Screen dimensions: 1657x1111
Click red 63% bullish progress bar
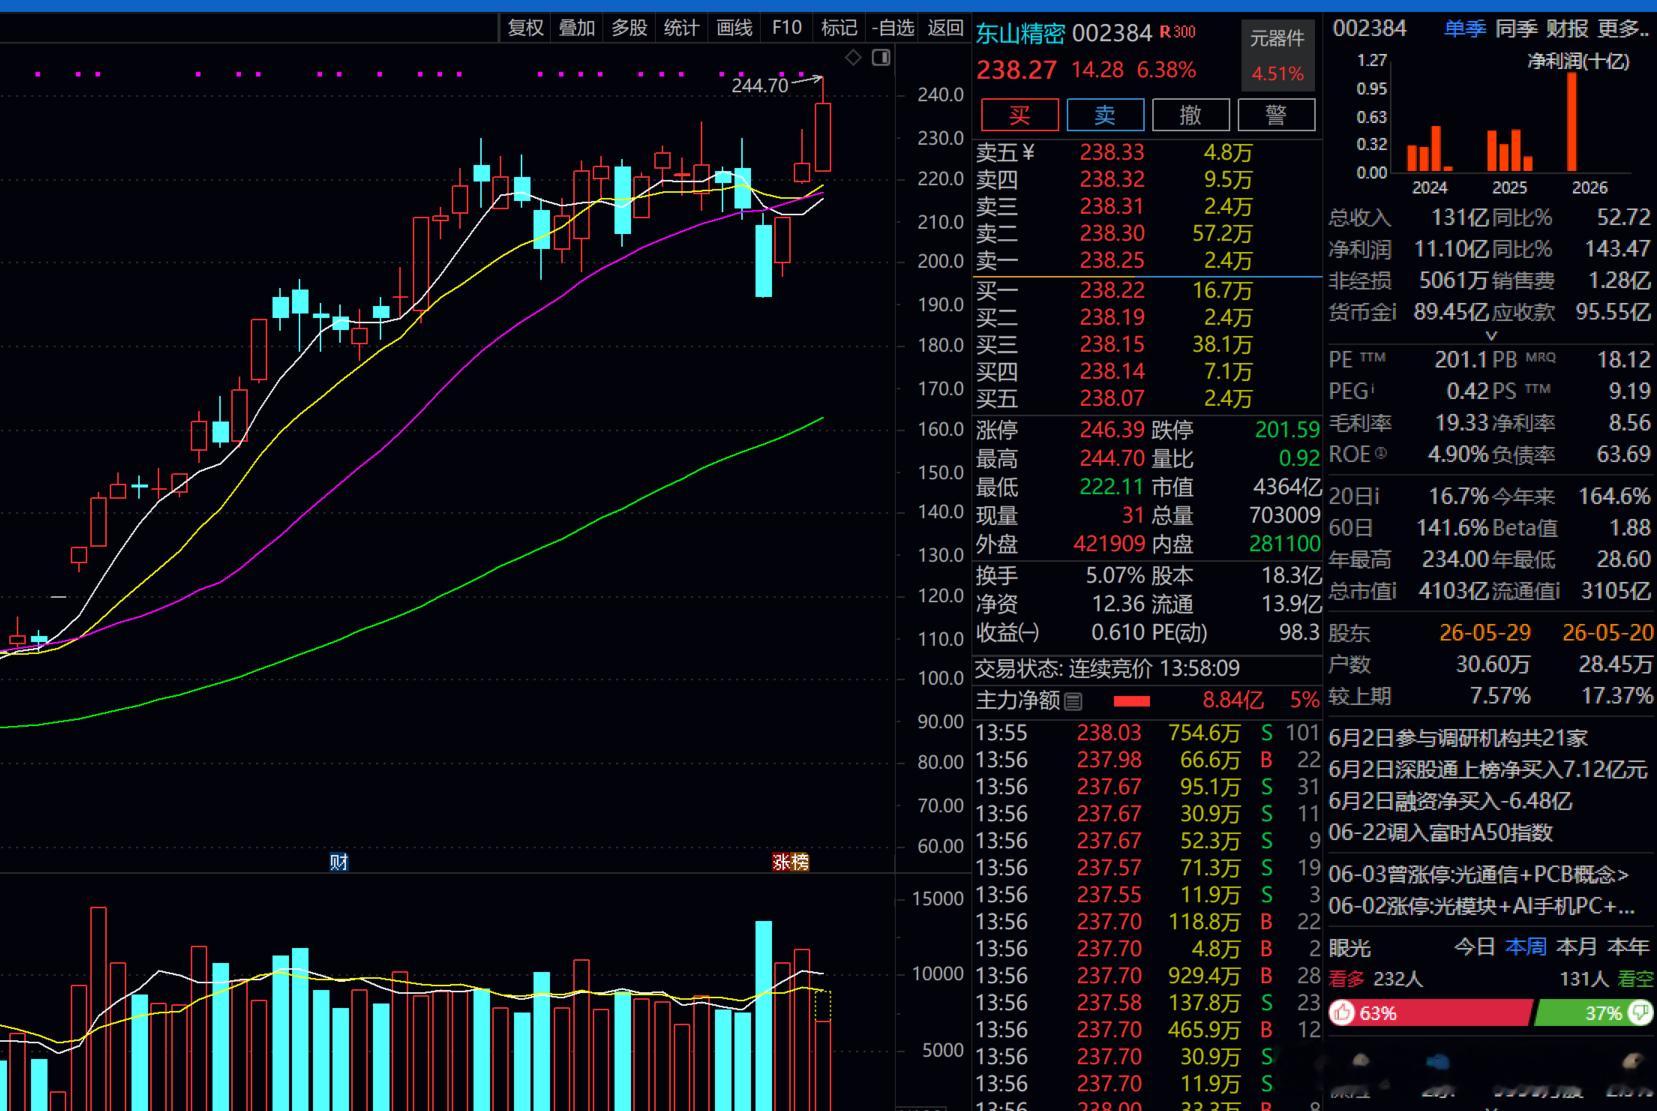(x=1431, y=1013)
